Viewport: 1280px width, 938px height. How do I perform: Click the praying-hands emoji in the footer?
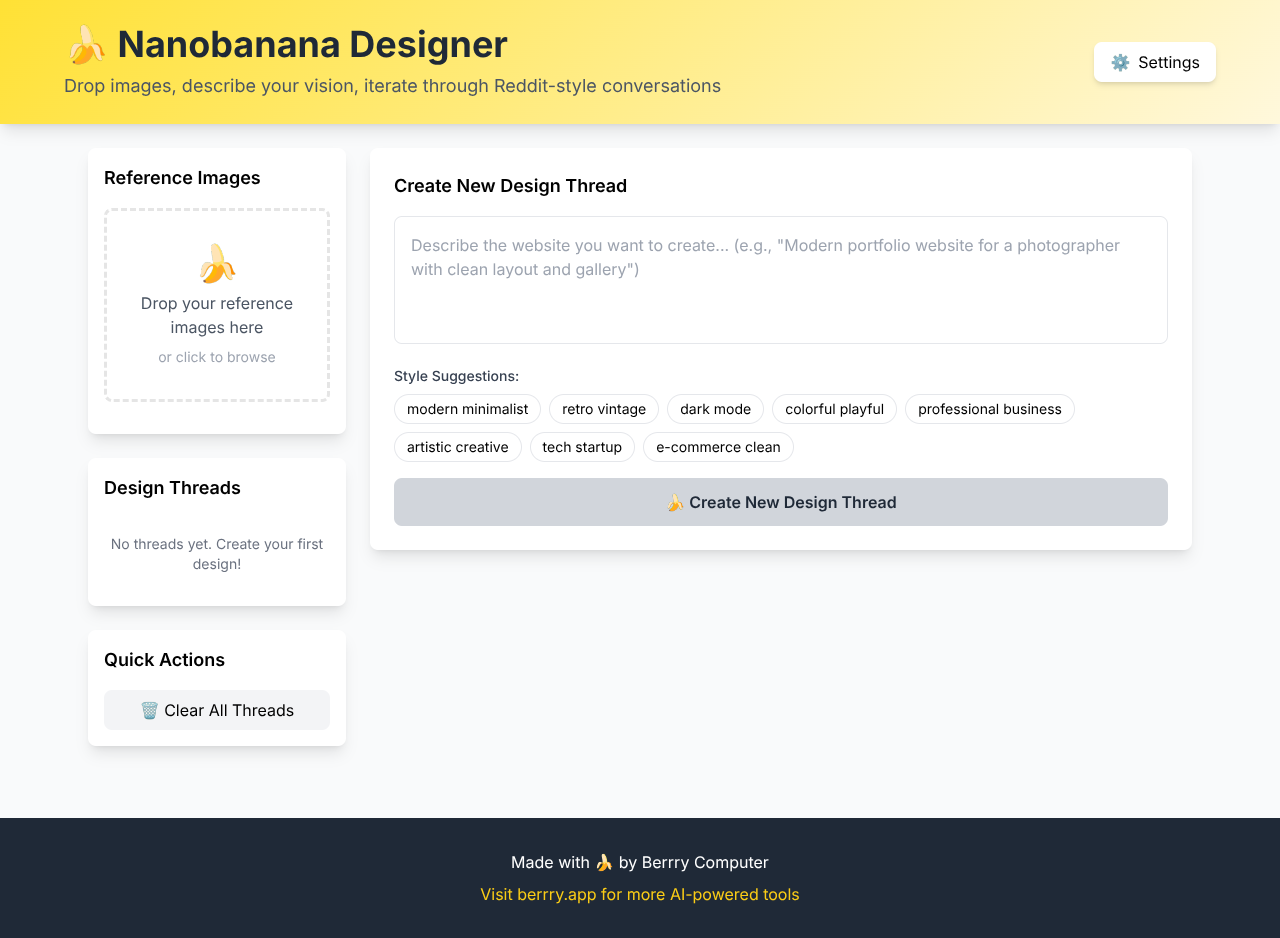[x=604, y=861]
